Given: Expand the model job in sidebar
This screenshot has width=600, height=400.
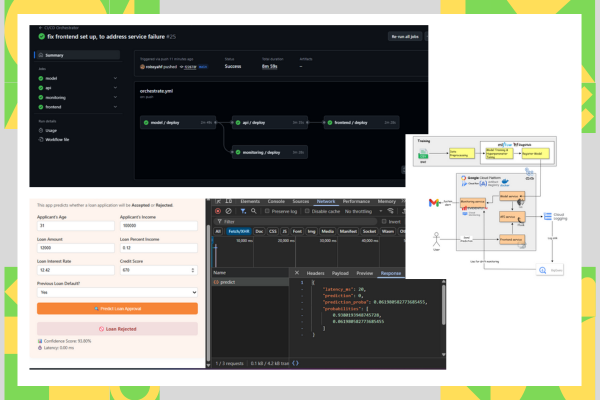Looking at the screenshot, I should tap(116, 77).
